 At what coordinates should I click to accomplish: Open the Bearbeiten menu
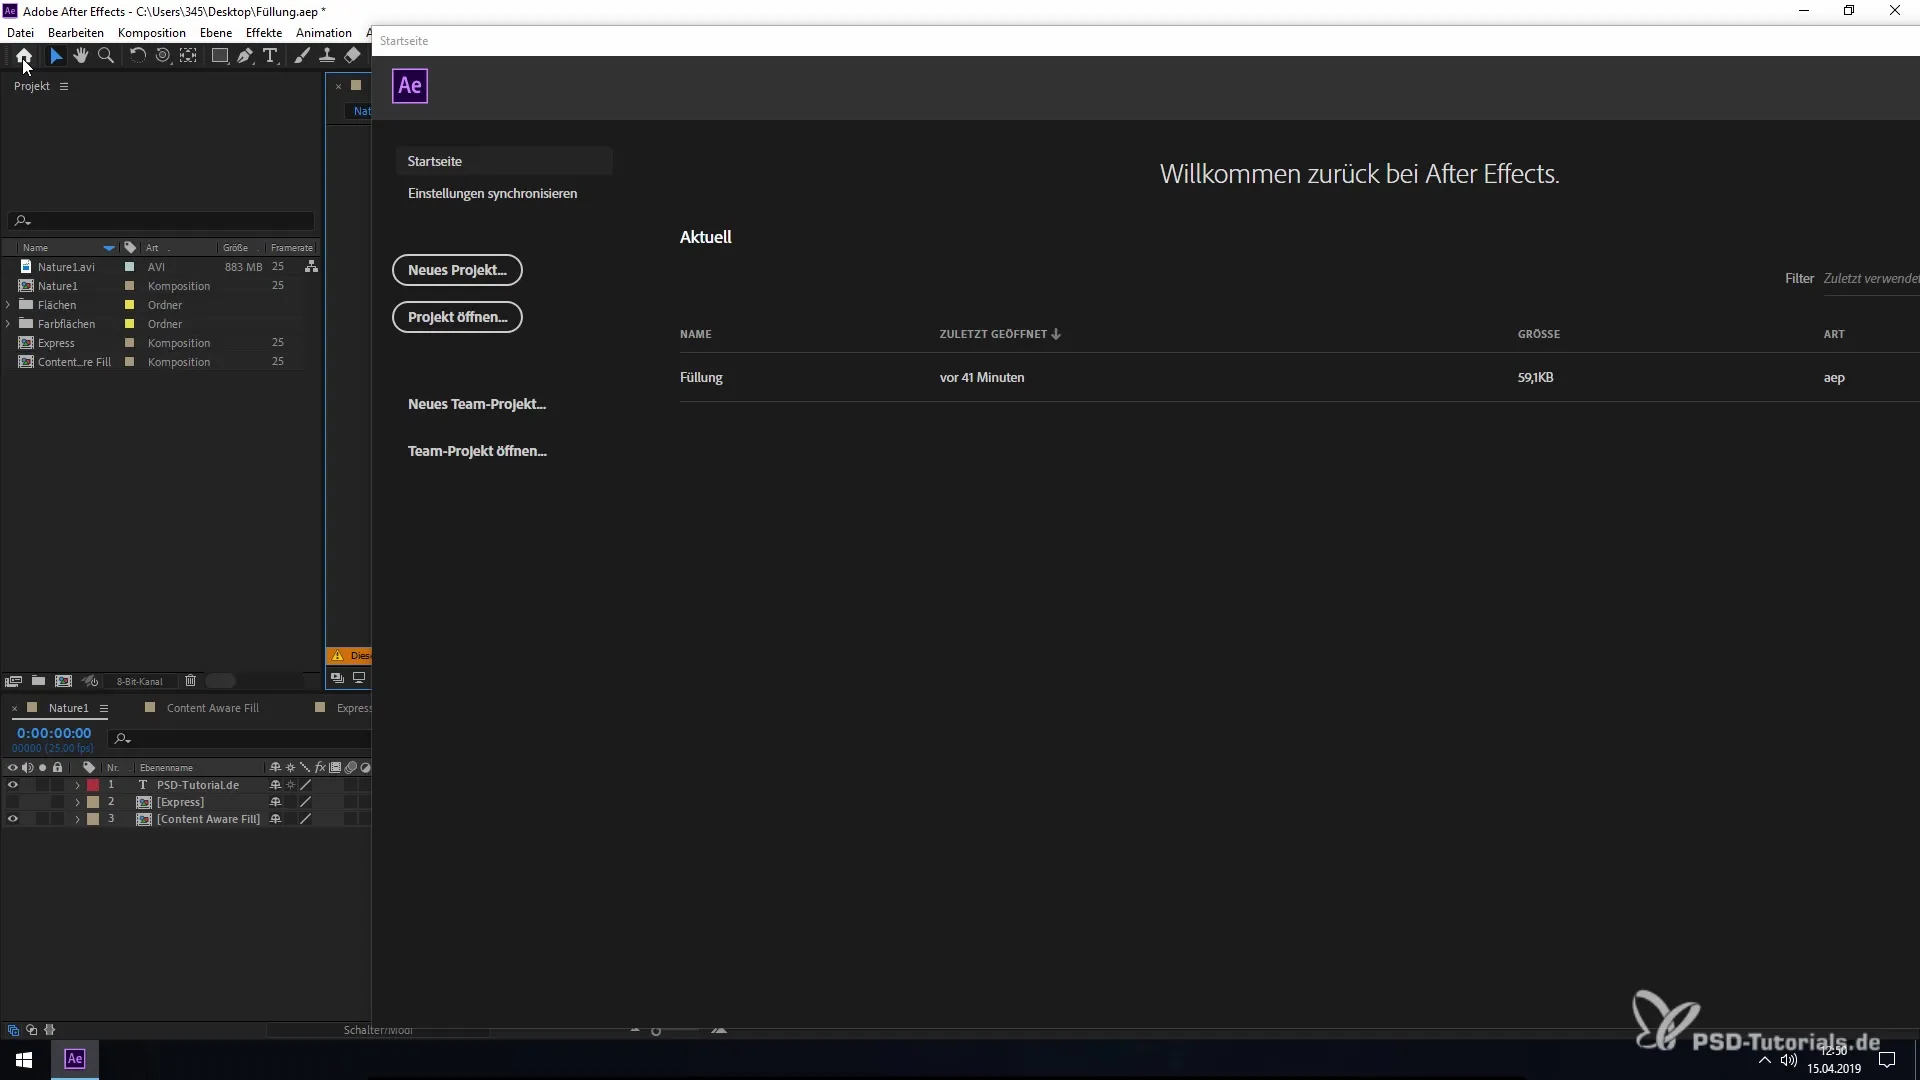point(76,33)
